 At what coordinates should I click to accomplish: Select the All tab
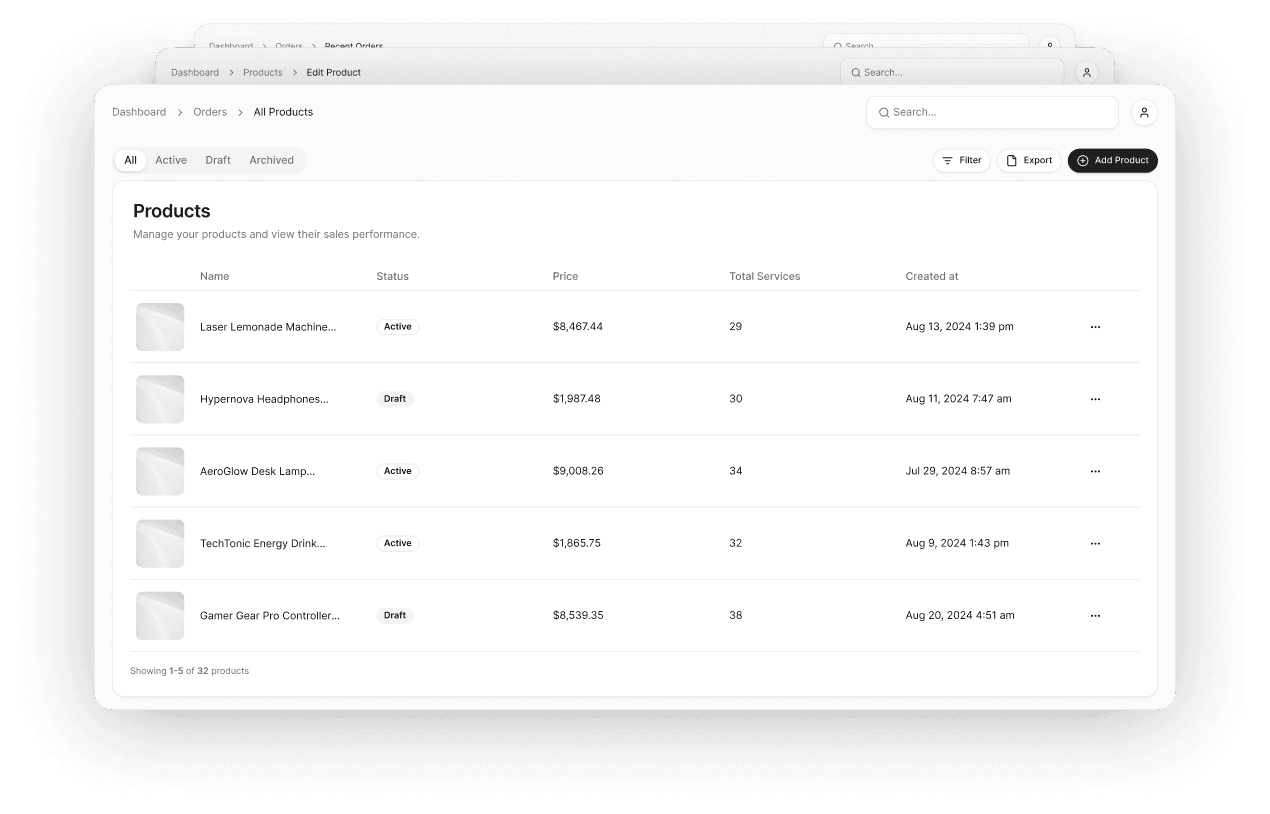[x=130, y=160]
